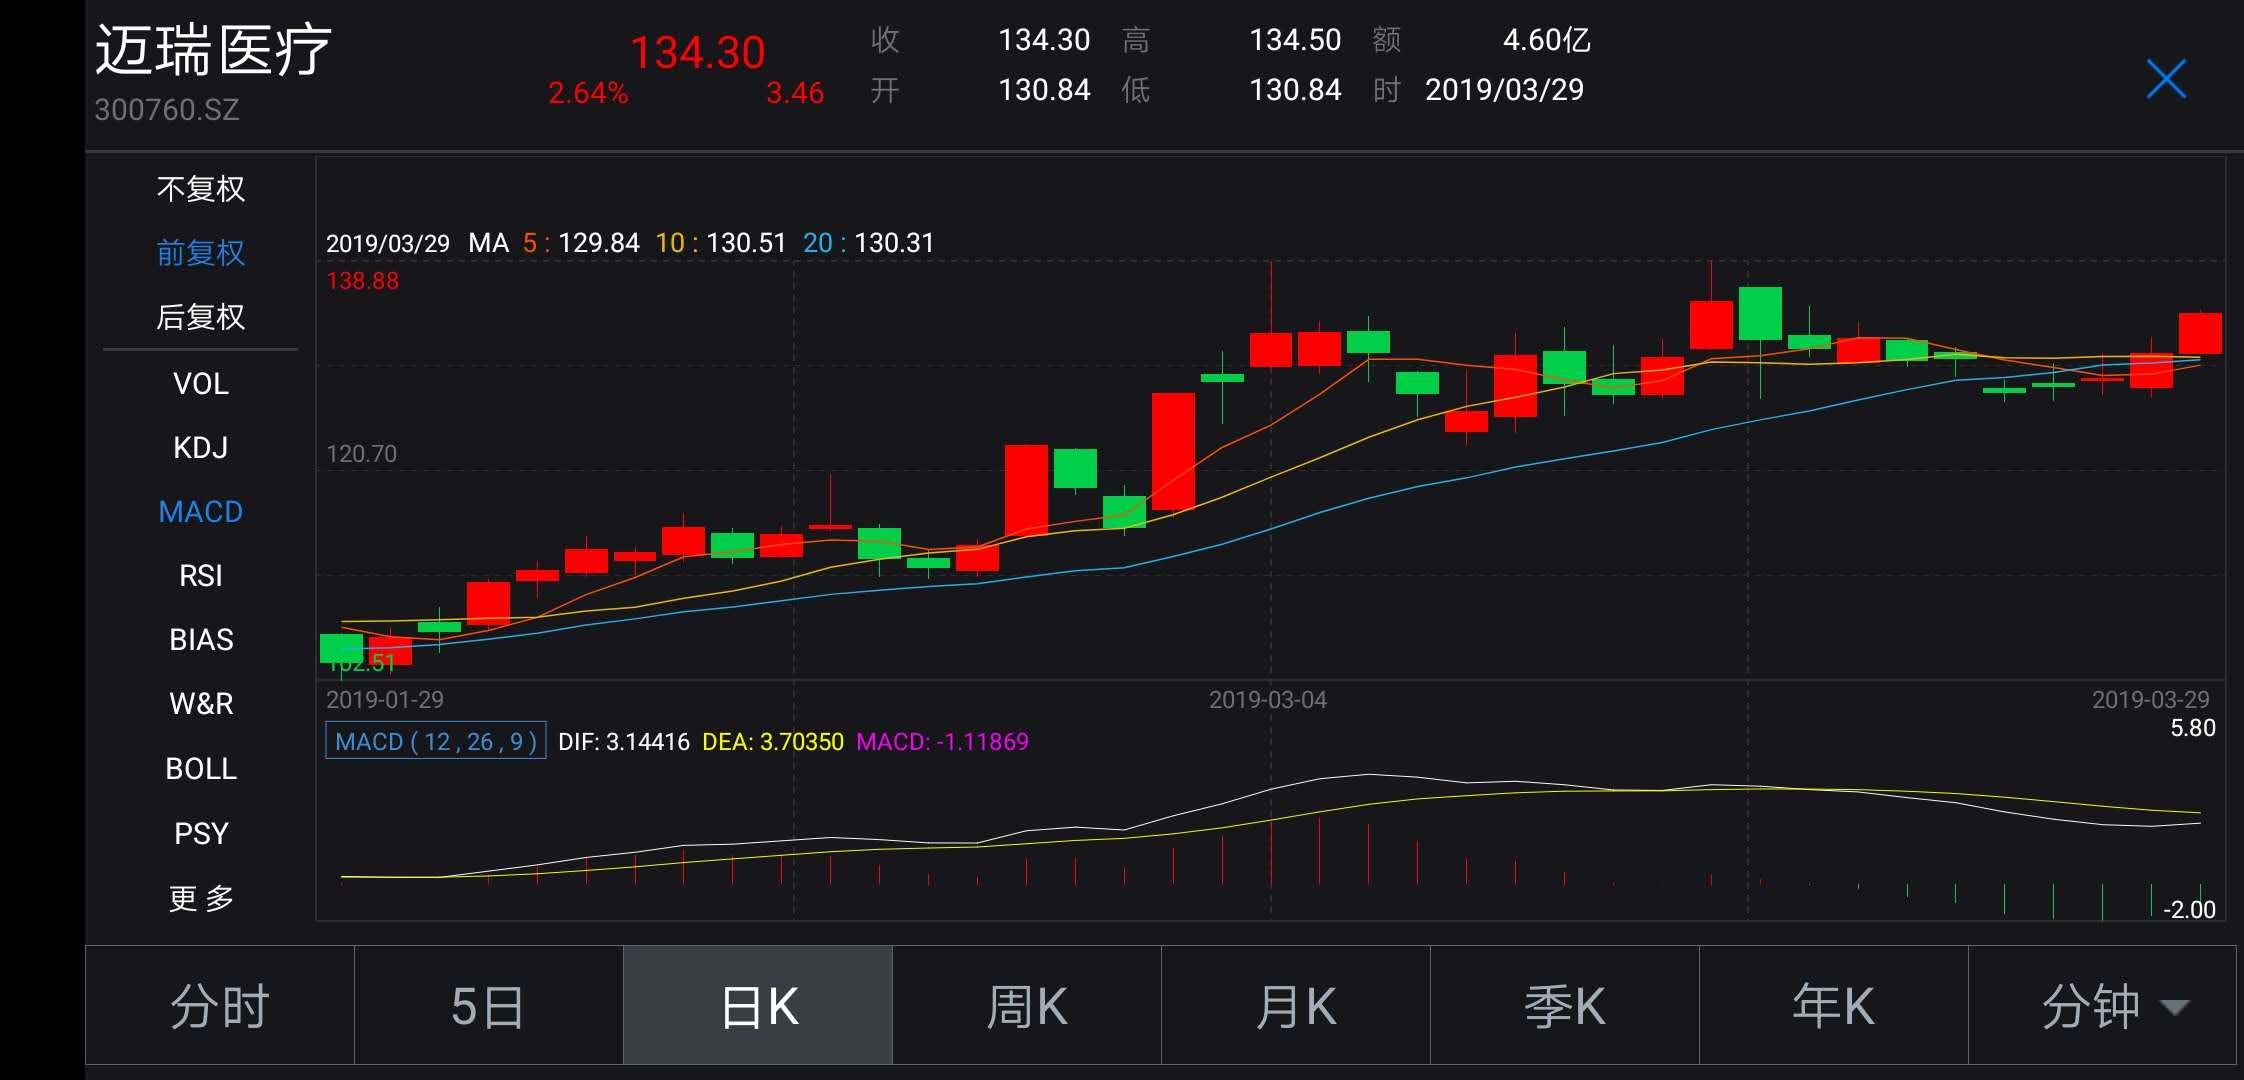Tap the last red candlestick on 2019-03-29
The height and width of the screenshot is (1080, 2244).
2200,333
